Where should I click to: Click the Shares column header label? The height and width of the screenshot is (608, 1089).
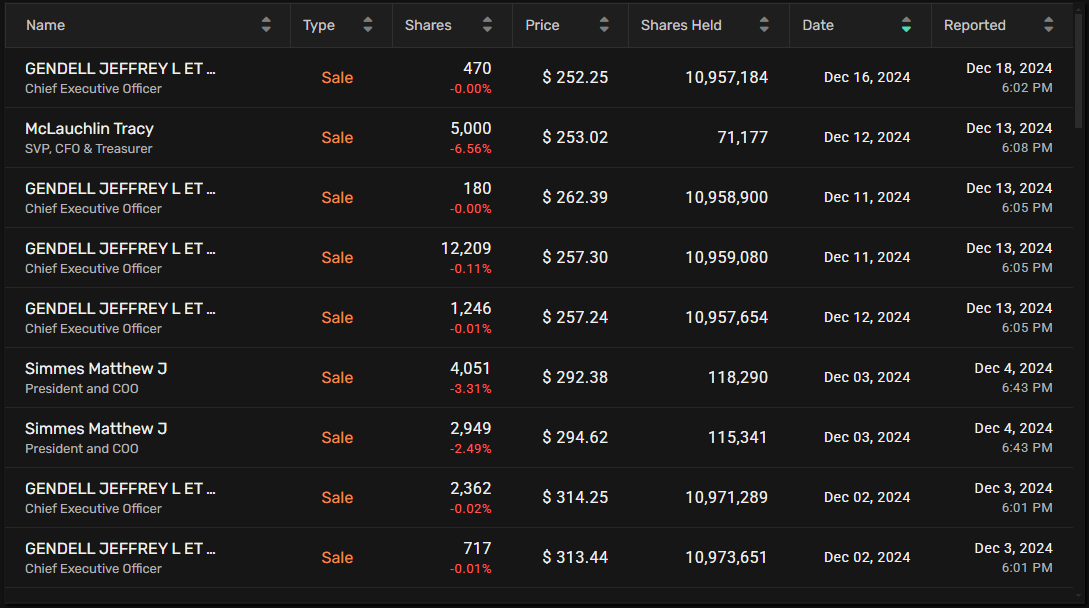428,25
